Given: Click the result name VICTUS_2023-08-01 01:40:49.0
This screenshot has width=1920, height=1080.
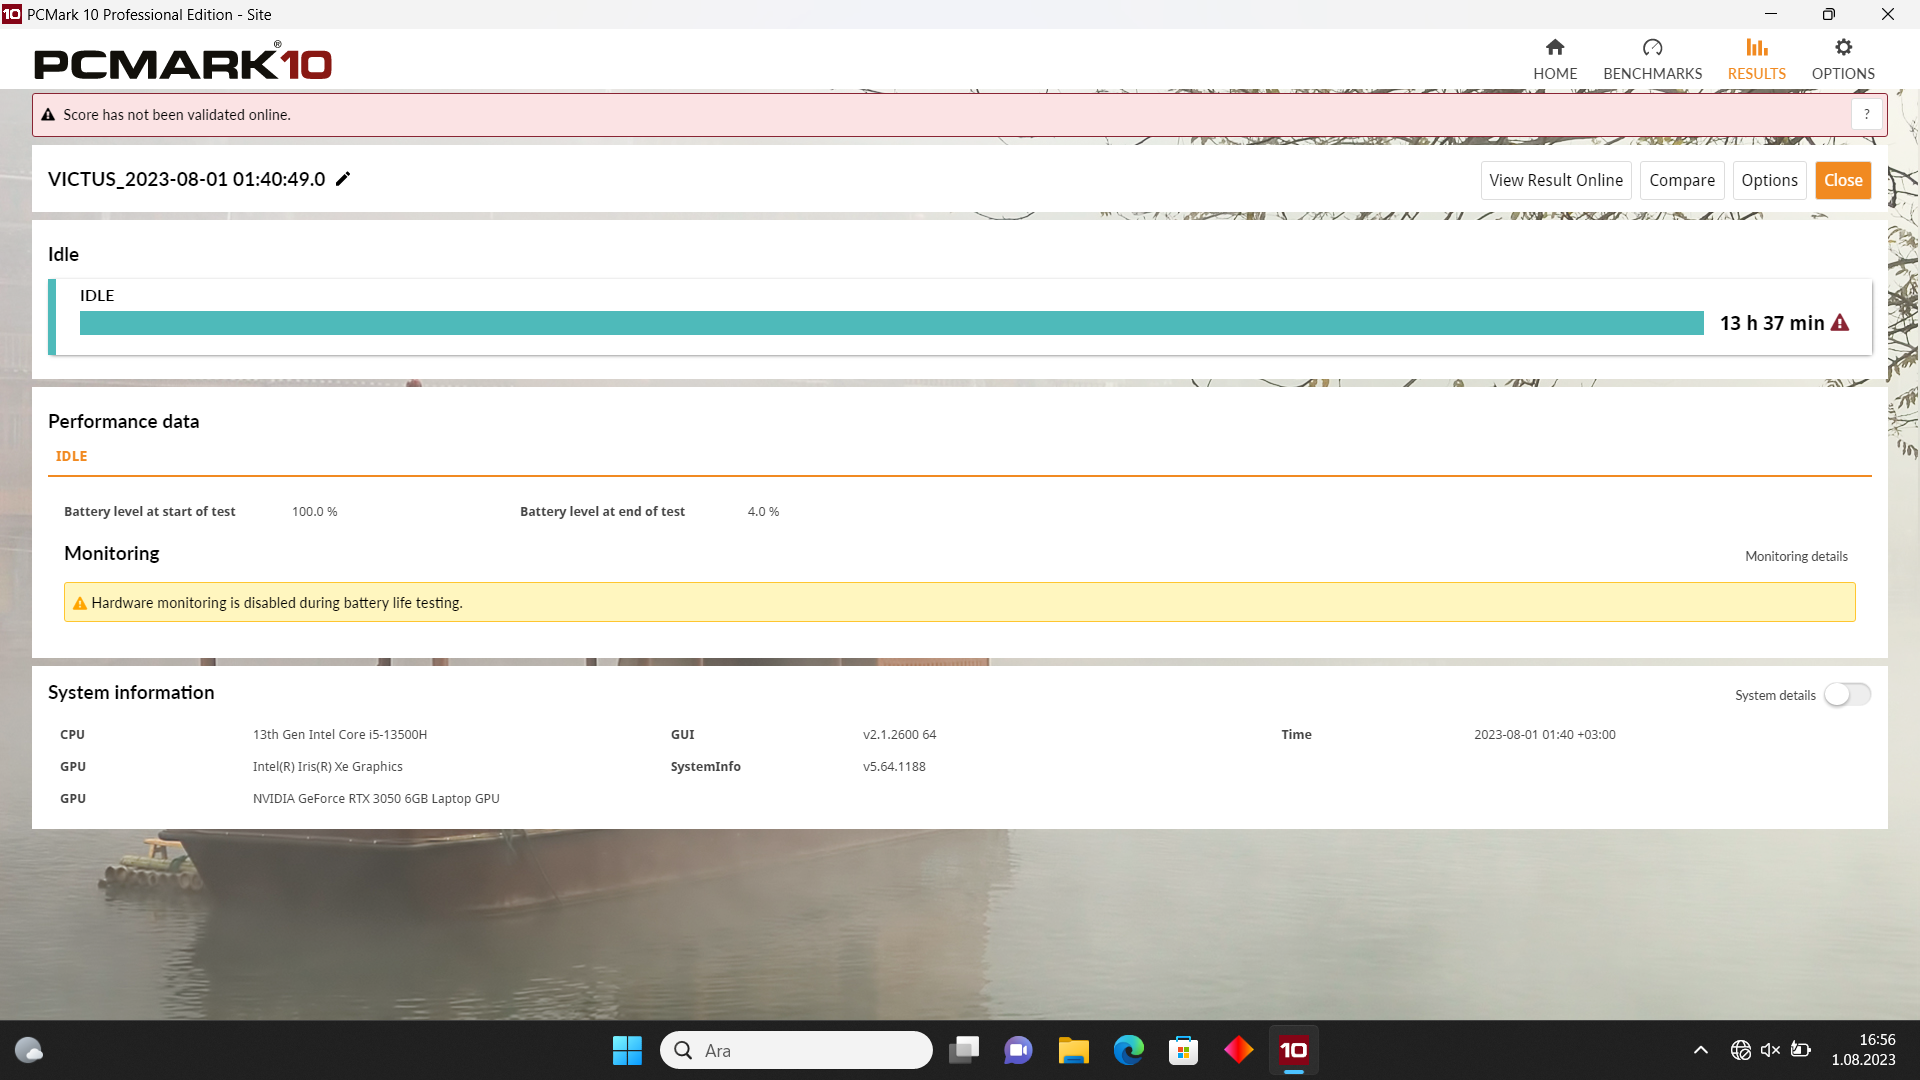Looking at the screenshot, I should [x=187, y=179].
